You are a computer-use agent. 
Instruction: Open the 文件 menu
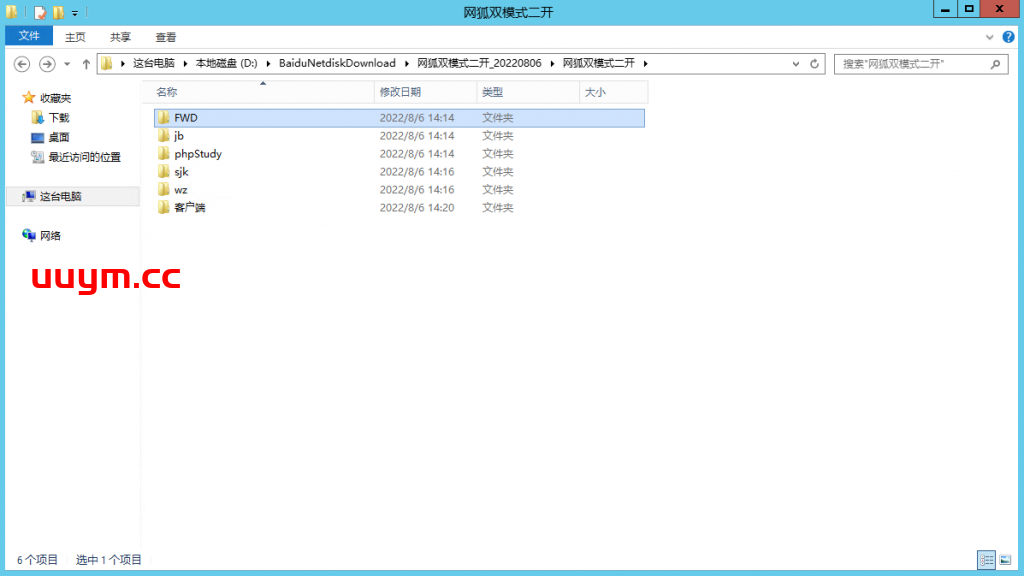click(x=29, y=36)
